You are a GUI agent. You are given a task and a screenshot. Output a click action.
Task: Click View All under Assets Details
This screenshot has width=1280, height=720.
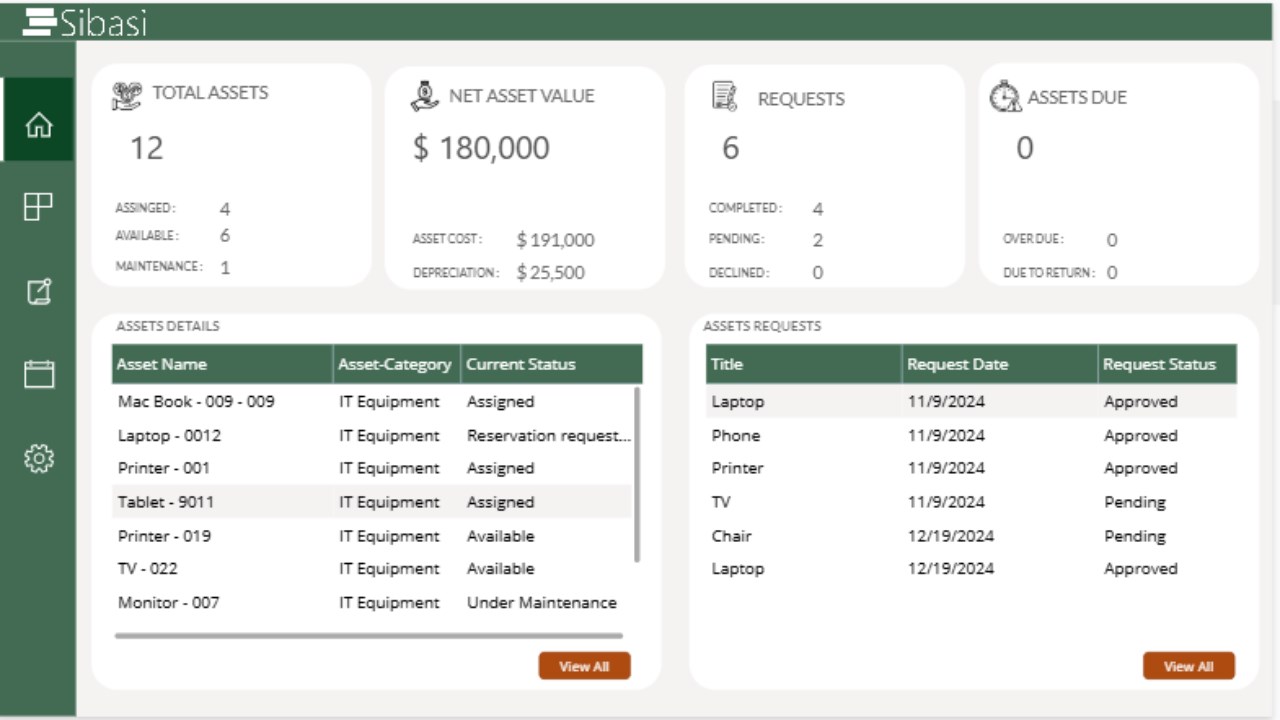[x=584, y=666]
